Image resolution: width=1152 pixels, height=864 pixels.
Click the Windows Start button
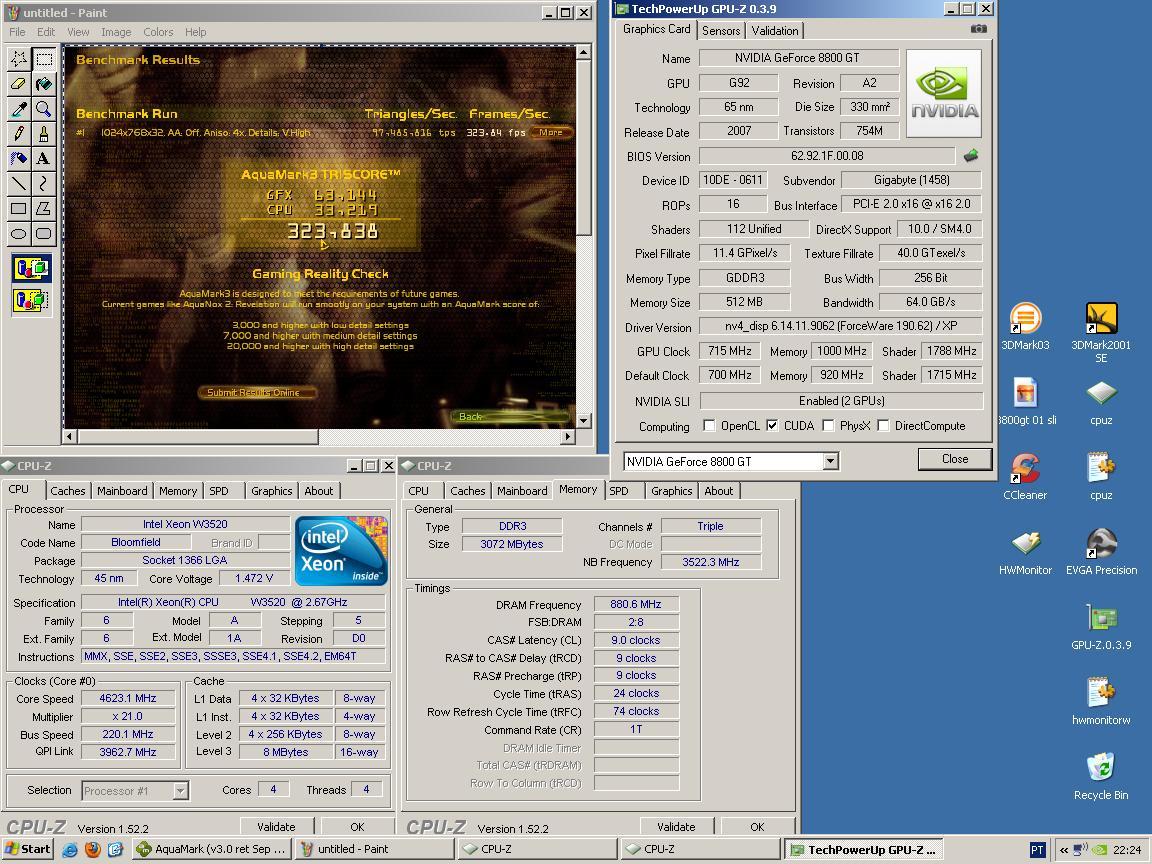click(28, 849)
